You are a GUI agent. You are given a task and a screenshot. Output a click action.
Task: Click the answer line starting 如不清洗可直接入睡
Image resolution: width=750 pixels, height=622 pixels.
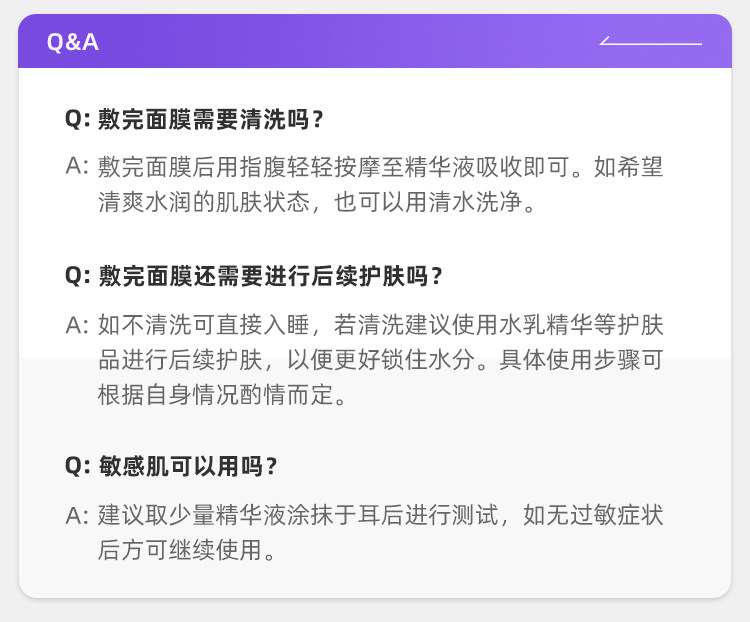point(380,324)
